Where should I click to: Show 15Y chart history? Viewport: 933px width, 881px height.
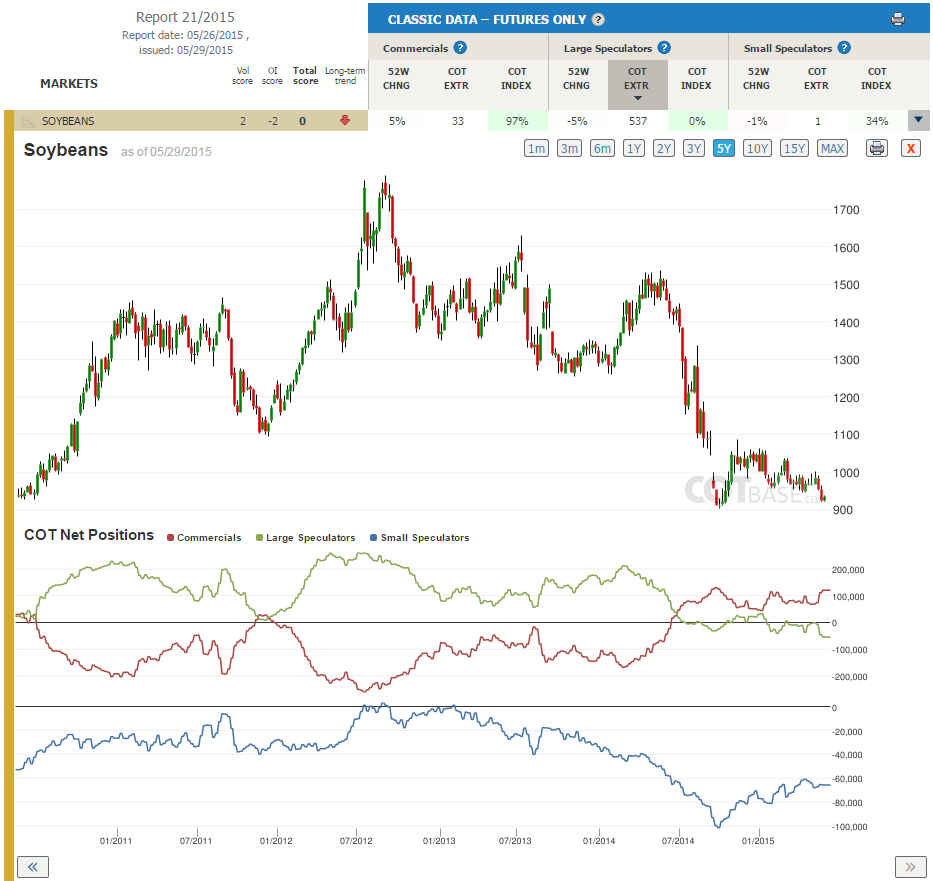[794, 148]
